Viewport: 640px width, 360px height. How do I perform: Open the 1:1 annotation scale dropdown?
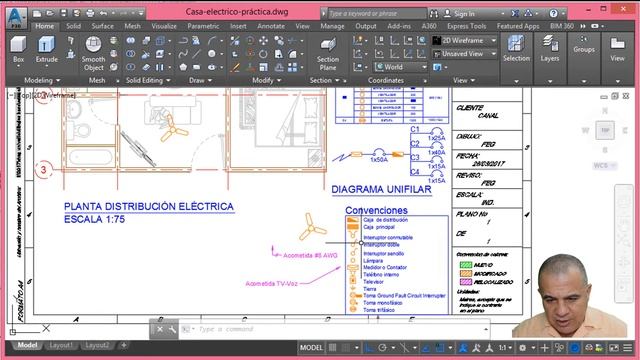click(505, 348)
